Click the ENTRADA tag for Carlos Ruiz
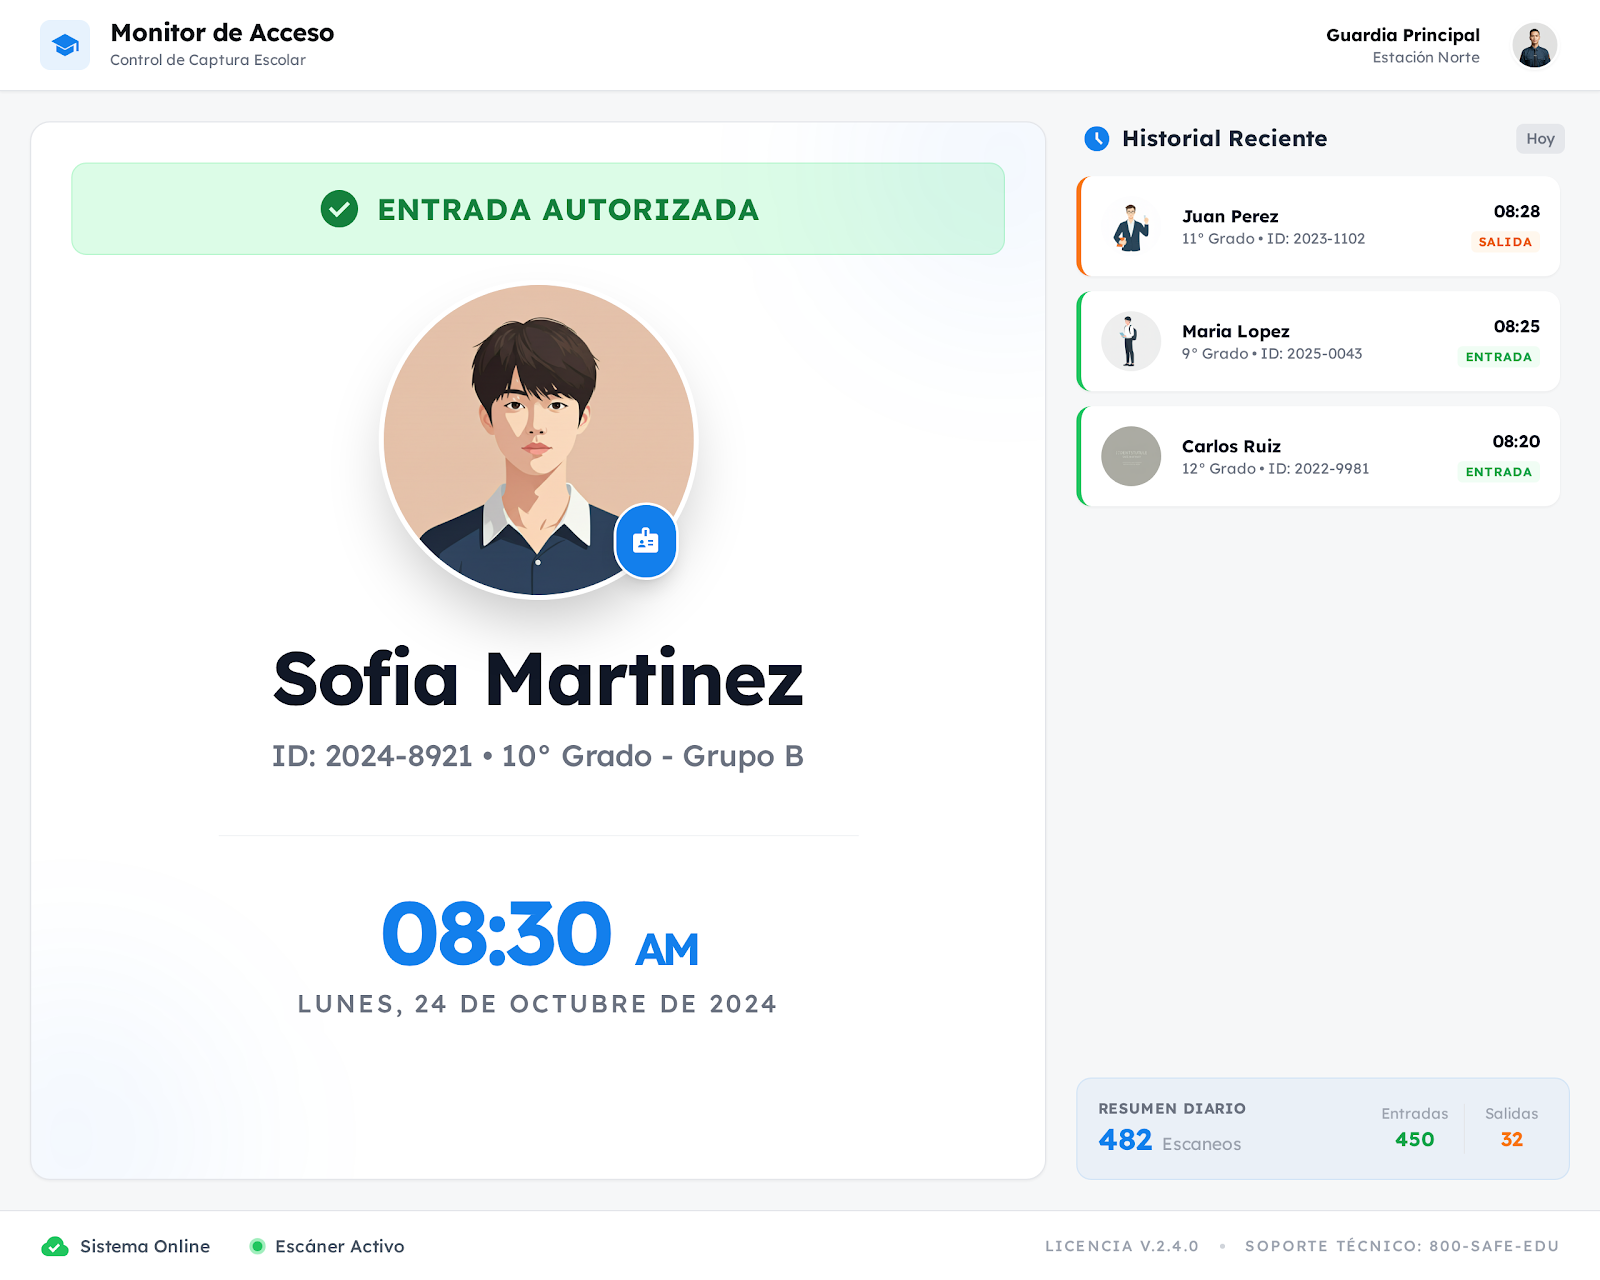 (x=1498, y=472)
